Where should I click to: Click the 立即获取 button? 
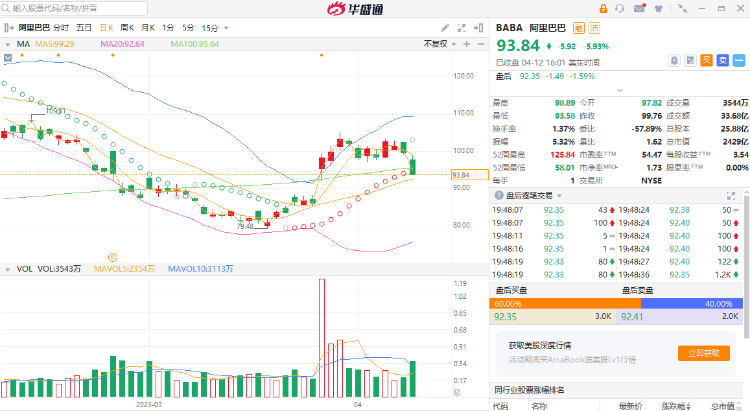[704, 353]
